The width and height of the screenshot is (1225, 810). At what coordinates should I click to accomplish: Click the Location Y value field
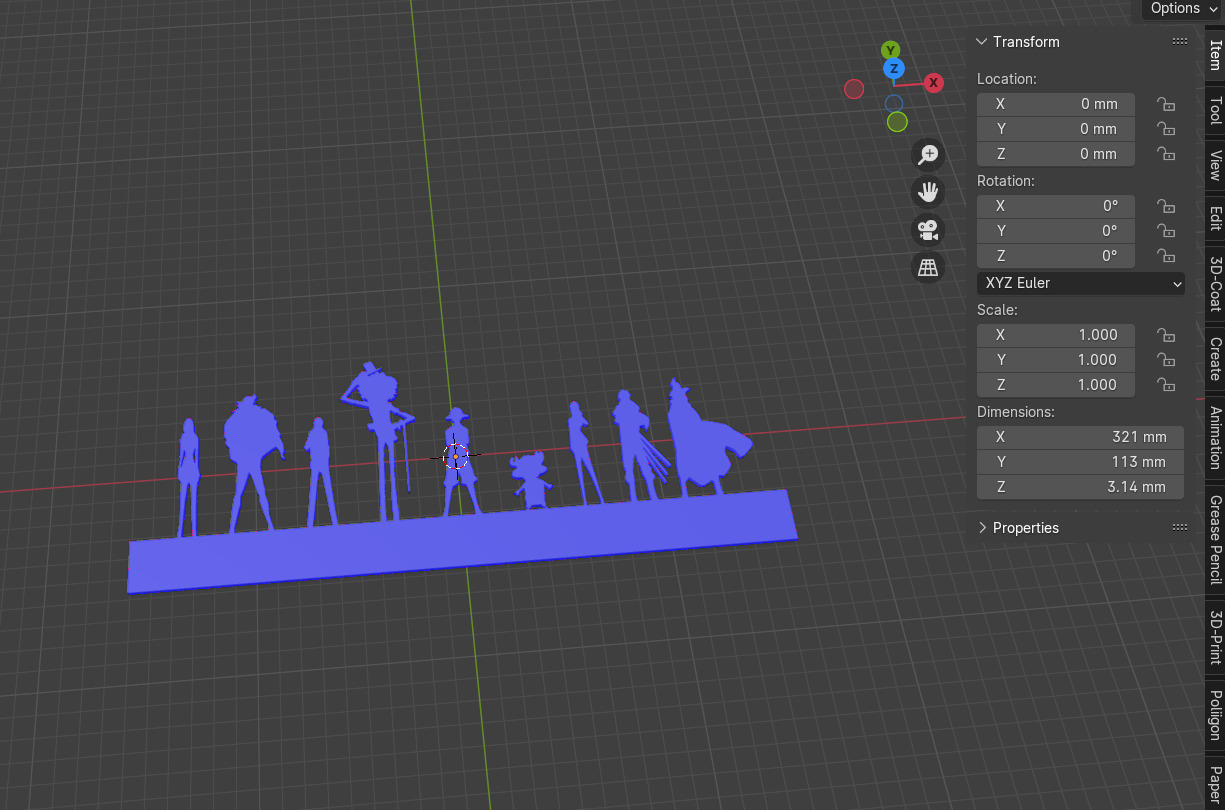pyautogui.click(x=1056, y=129)
